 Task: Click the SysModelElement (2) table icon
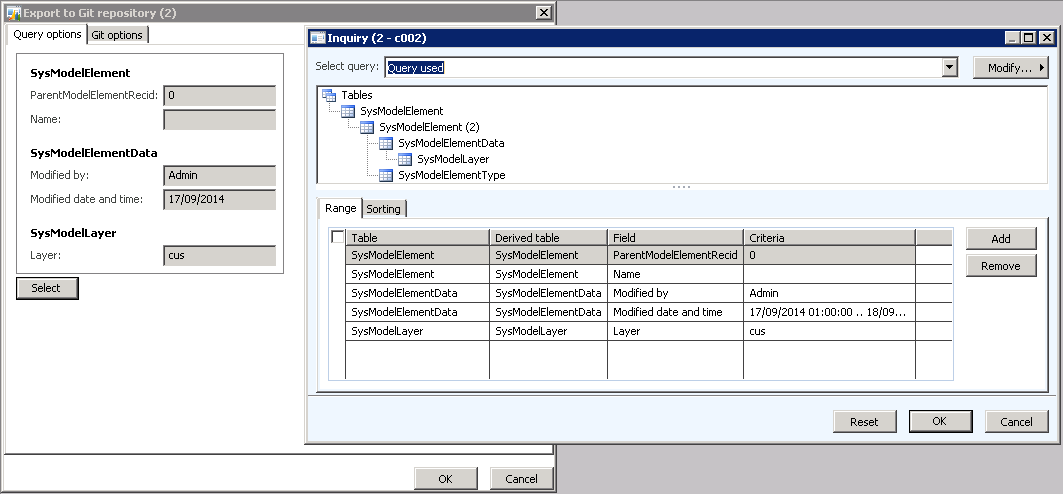(367, 127)
